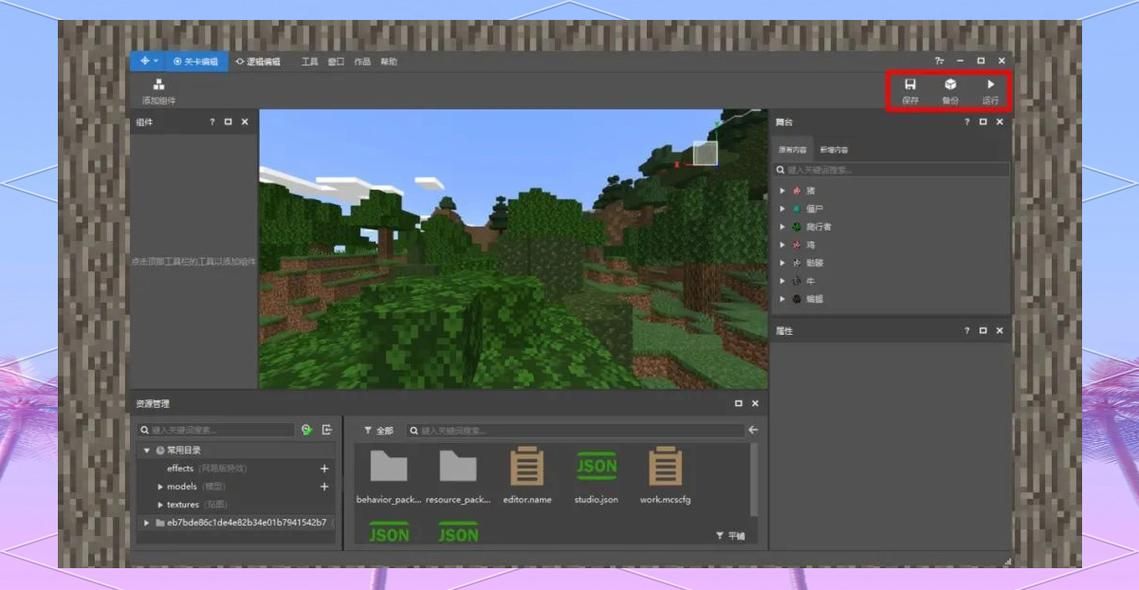
Task: Select the effects tree item
Action: (x=180, y=469)
